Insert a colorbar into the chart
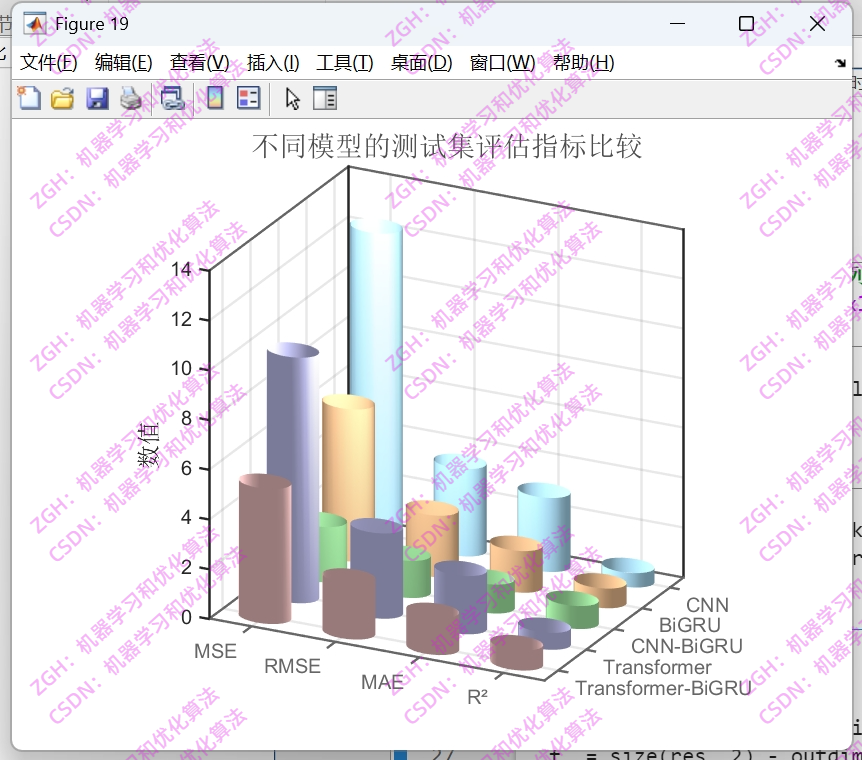This screenshot has height=760, width=862. (213, 98)
